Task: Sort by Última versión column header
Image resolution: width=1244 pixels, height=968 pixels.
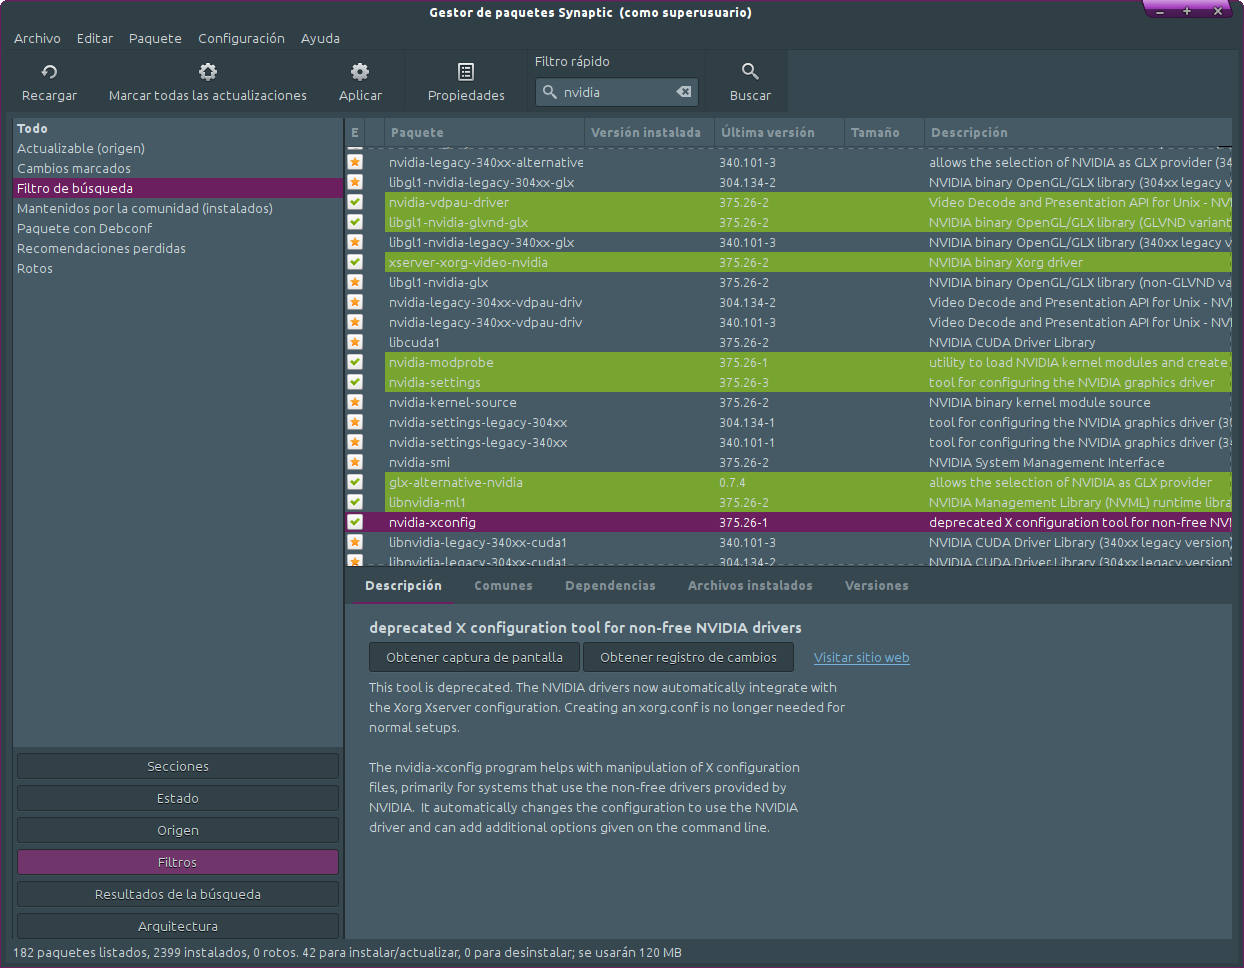Action: [x=780, y=132]
